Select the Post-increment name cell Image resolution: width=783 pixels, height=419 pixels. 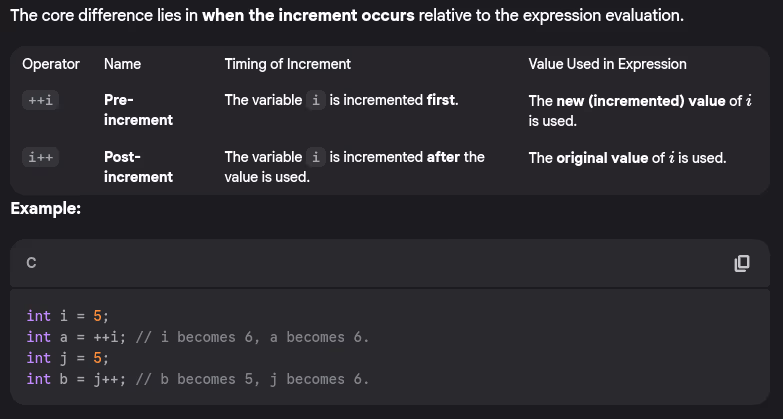[x=138, y=167]
